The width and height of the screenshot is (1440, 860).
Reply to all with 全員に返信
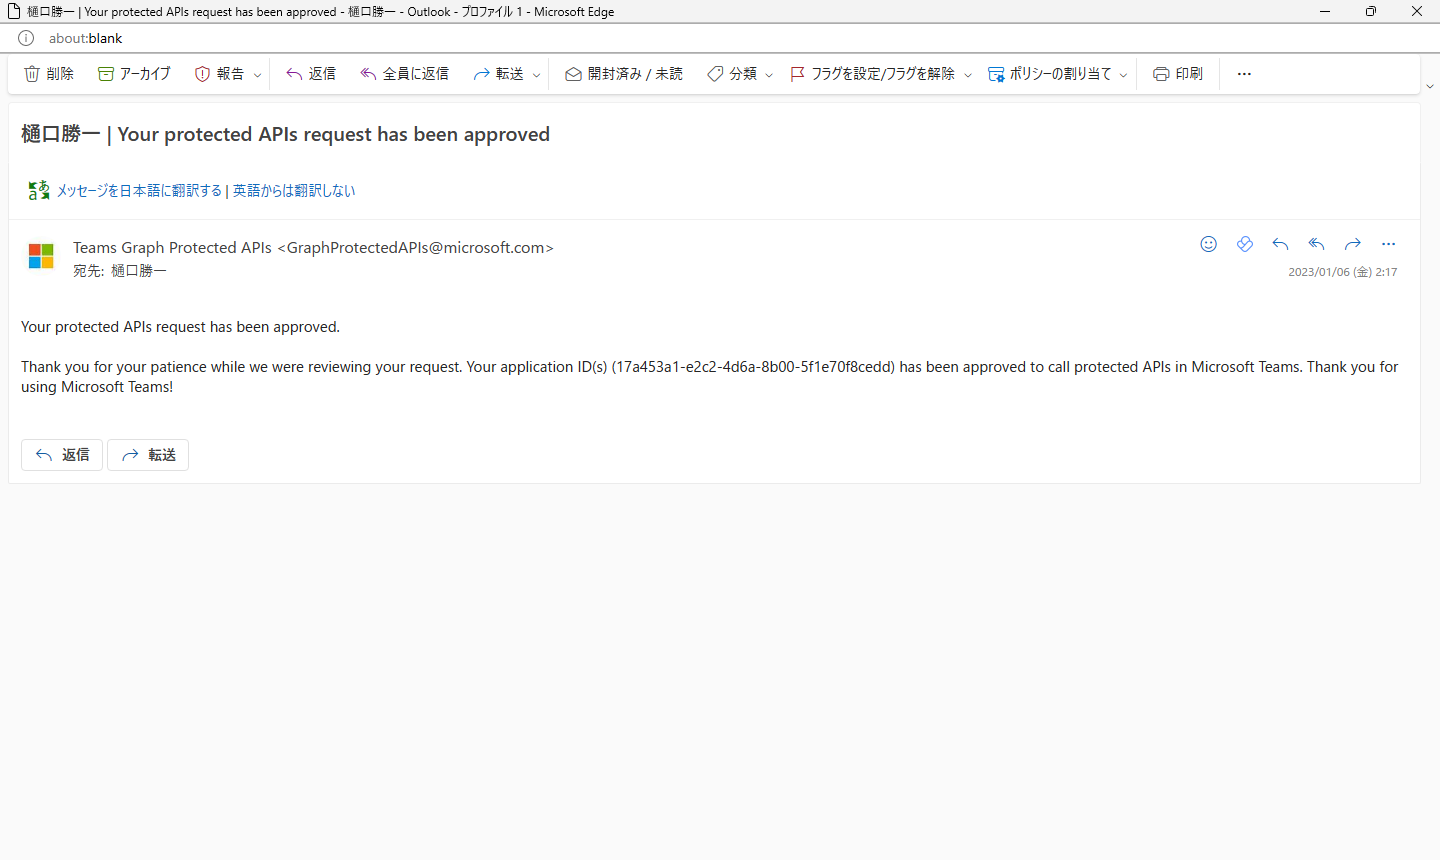click(x=404, y=74)
